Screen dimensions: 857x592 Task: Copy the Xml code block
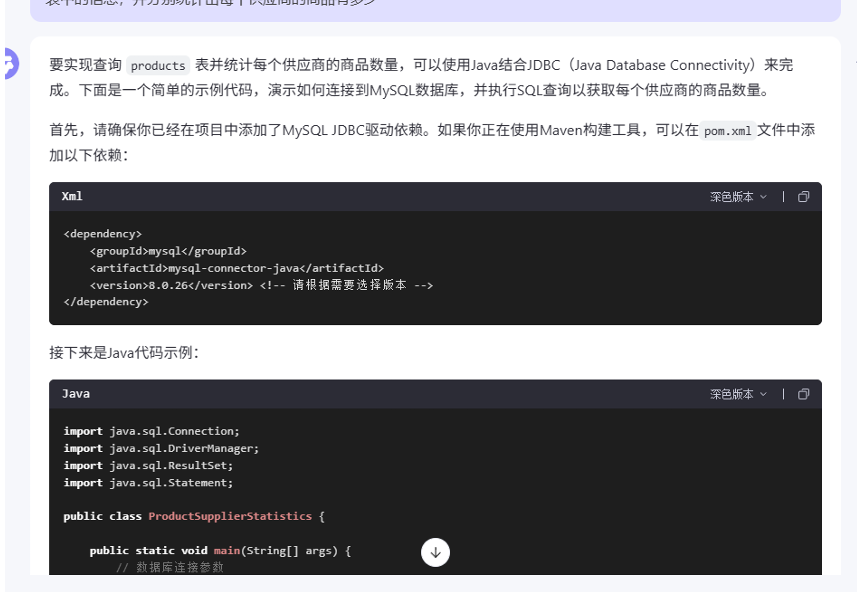pos(803,197)
